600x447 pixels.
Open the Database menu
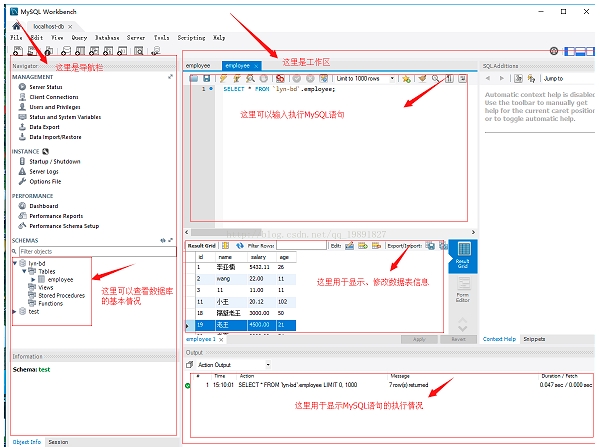(x=107, y=38)
